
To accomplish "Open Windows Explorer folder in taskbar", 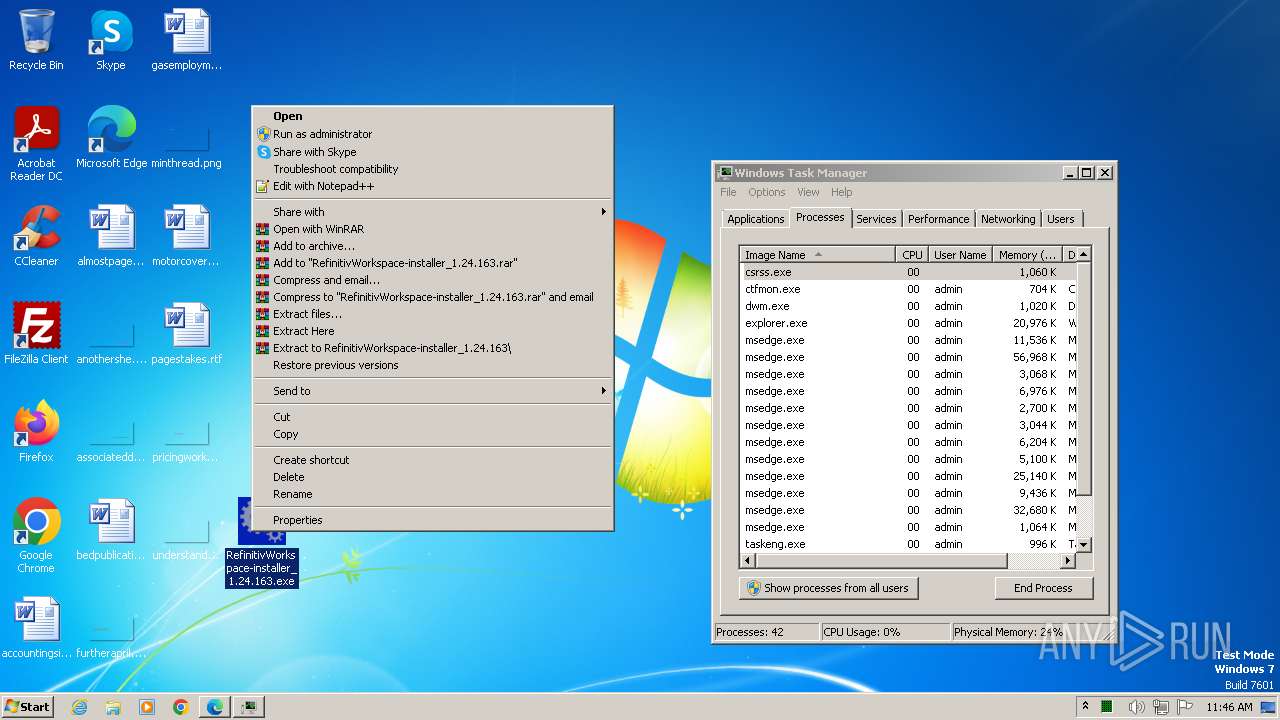I will 113,707.
